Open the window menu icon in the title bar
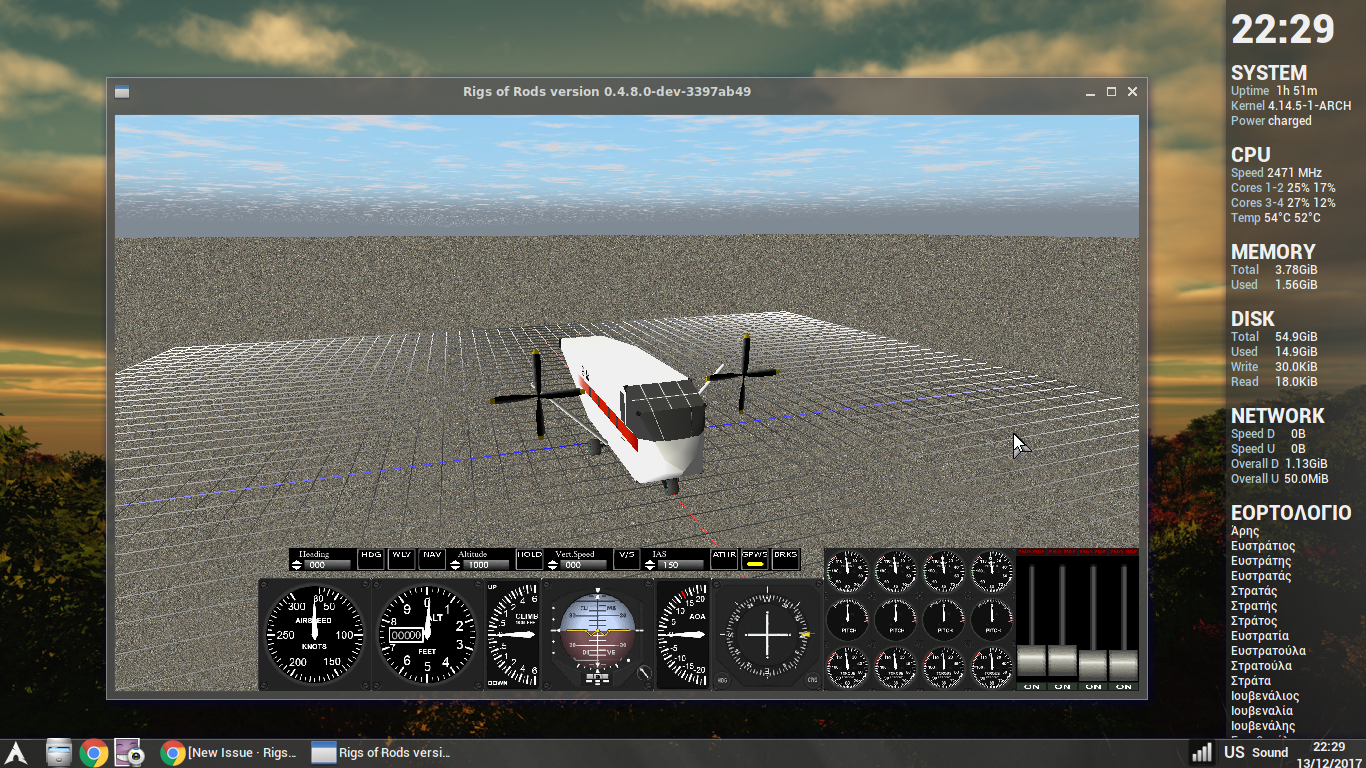 tap(122, 92)
